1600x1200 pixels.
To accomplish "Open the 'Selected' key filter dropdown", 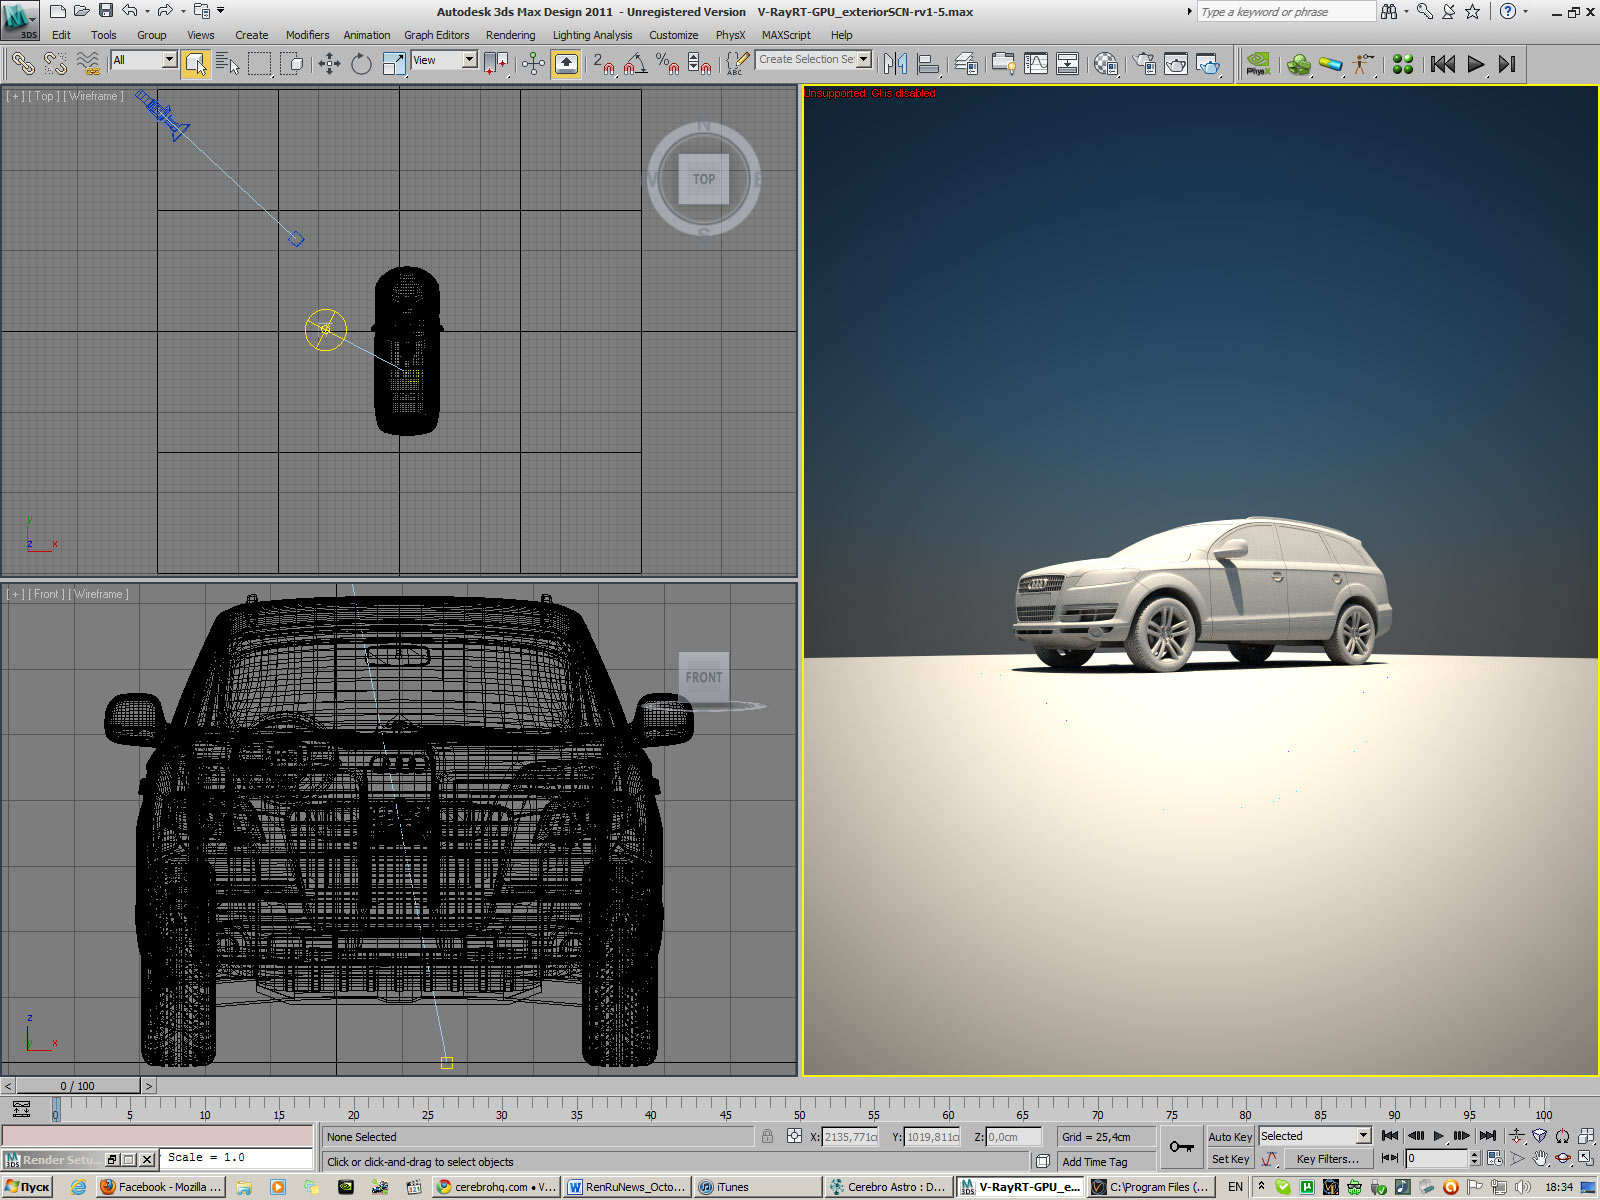I will point(1363,1136).
